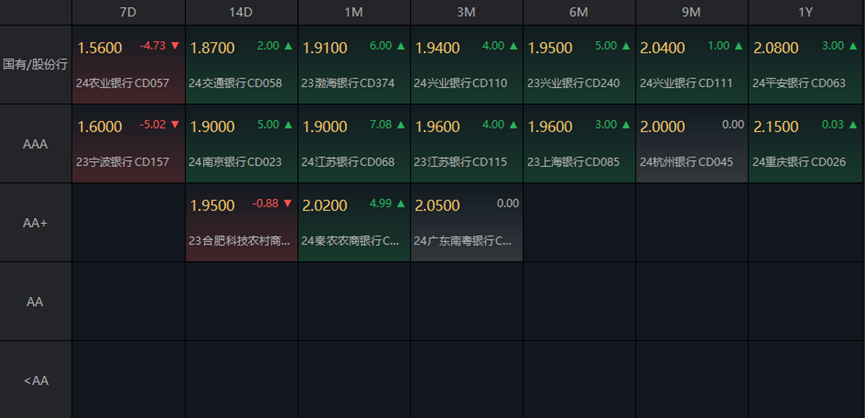Image resolution: width=865 pixels, height=418 pixels.
Task: Open the 24兴业银行CD111 cell
Action: [692, 65]
